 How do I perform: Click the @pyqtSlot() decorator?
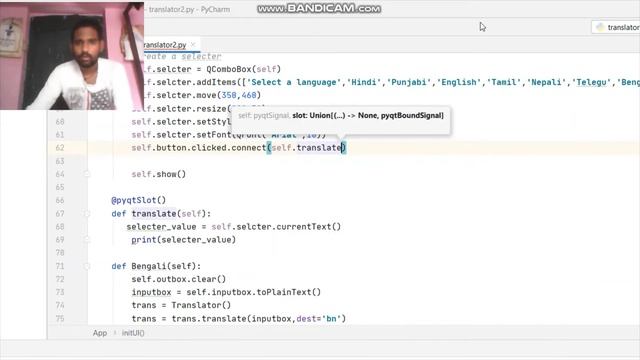pyautogui.click(x=138, y=200)
